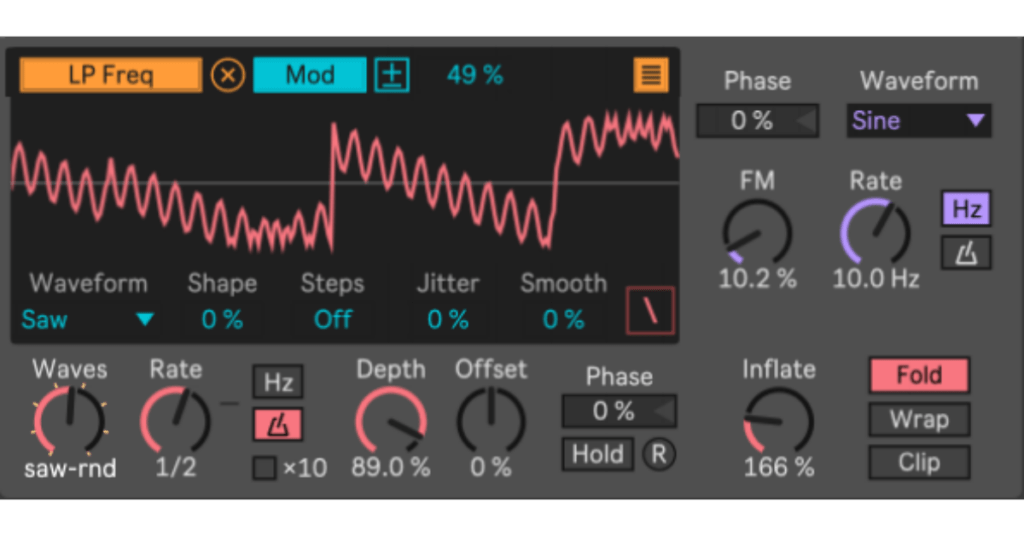The width and height of the screenshot is (1024, 536).
Task: Click the saw-rnd value text
Action: click(x=70, y=468)
